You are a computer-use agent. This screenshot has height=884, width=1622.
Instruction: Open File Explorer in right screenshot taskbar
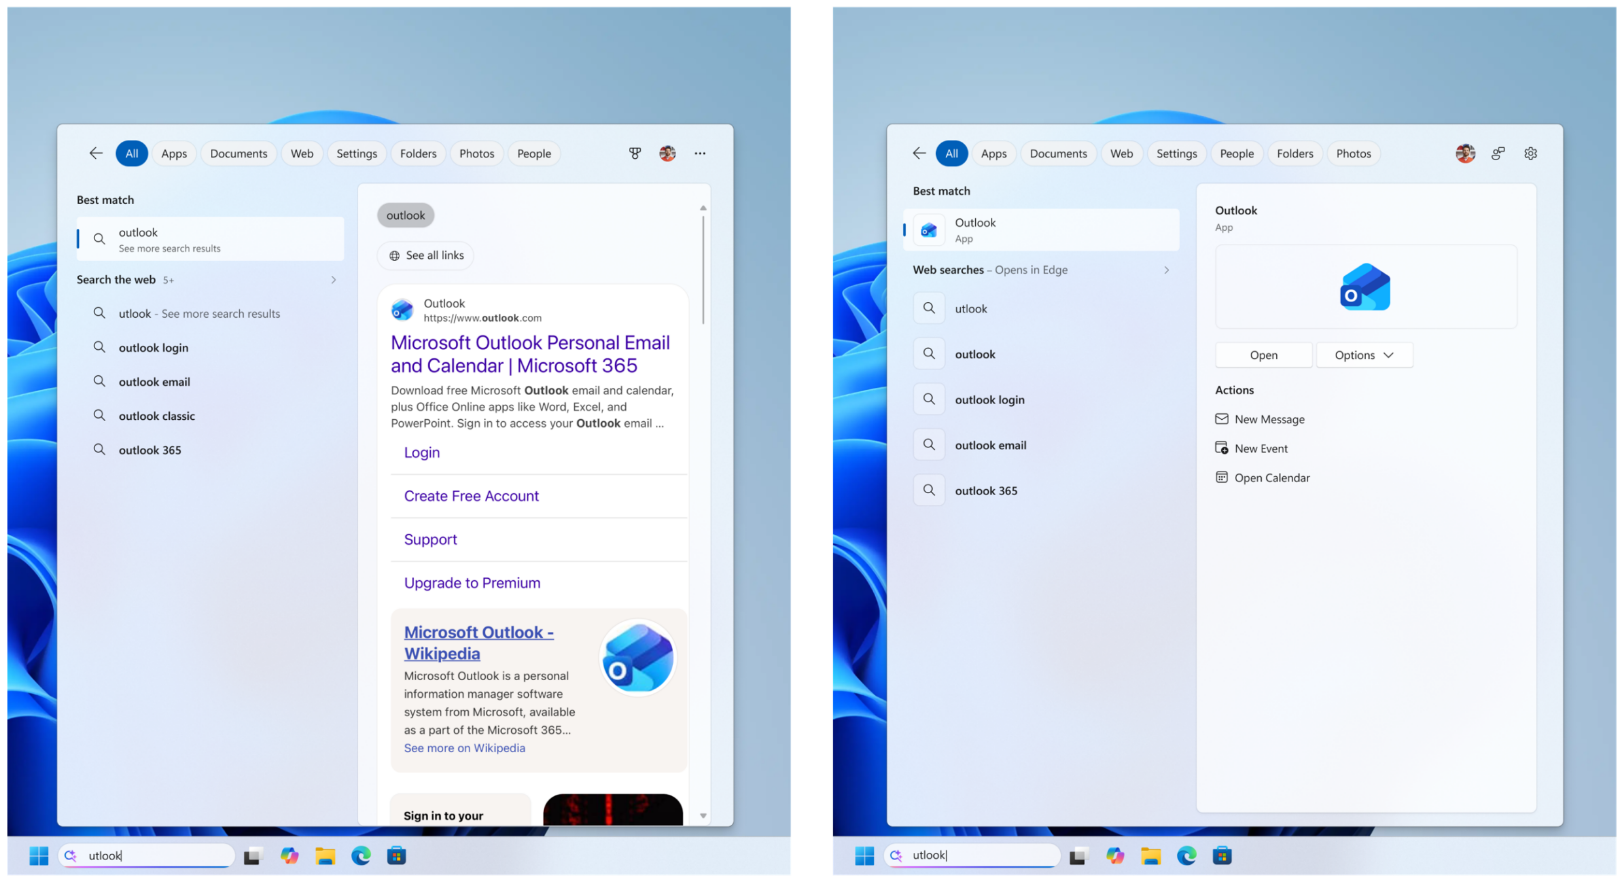tap(1151, 856)
